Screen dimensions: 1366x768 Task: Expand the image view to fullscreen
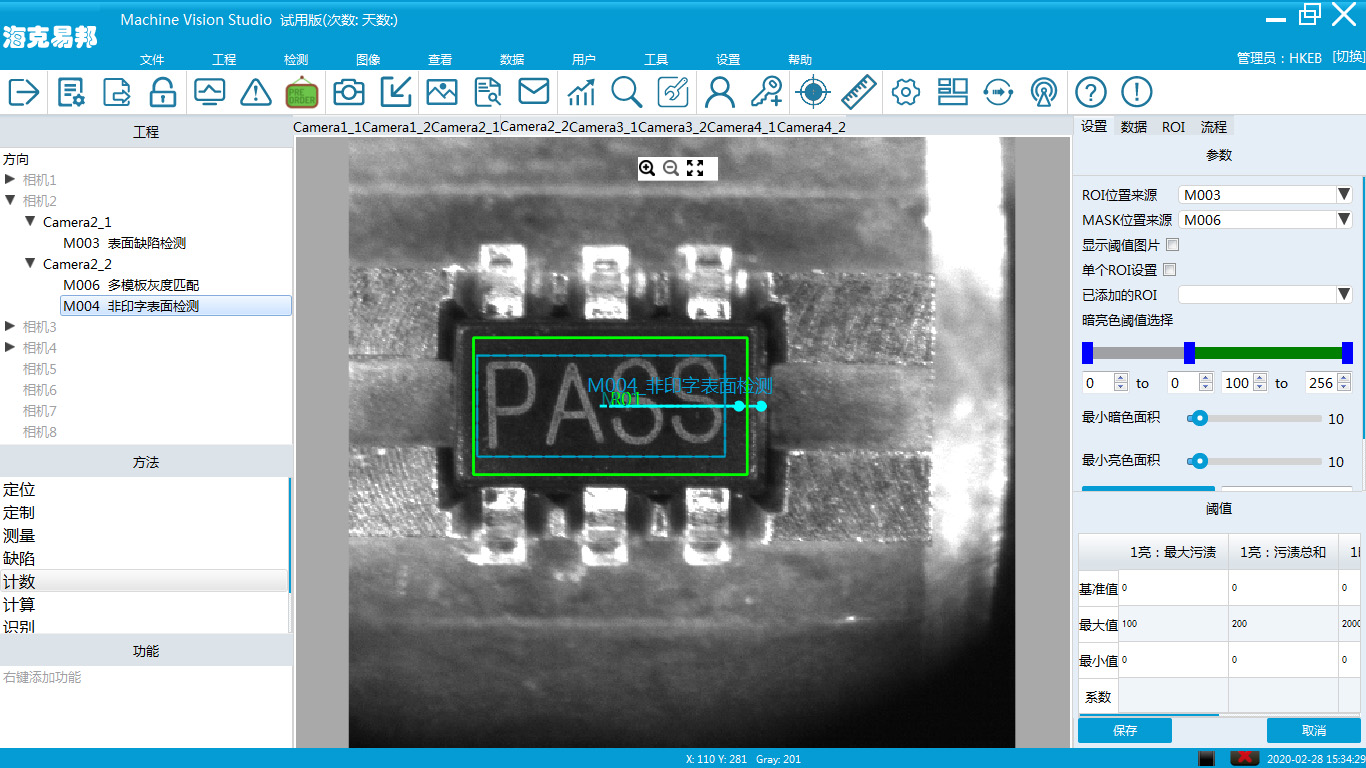coord(695,168)
